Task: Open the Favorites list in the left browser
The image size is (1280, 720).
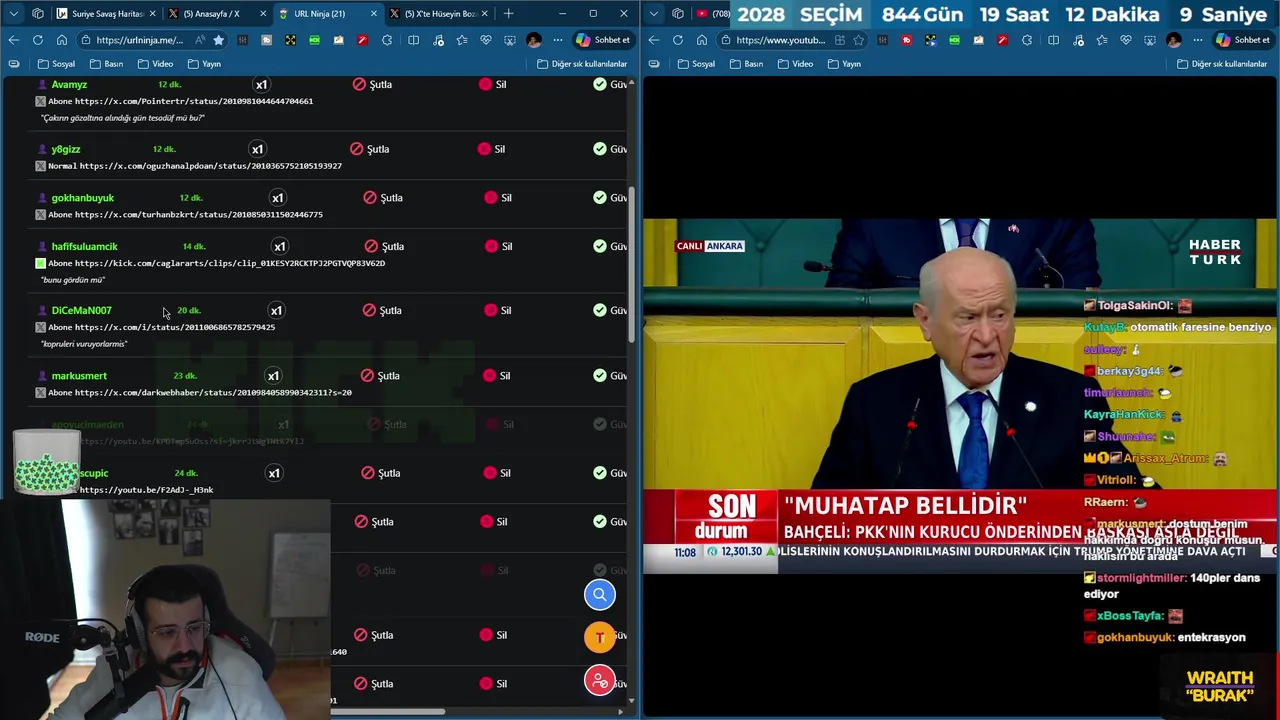Action: [461, 40]
